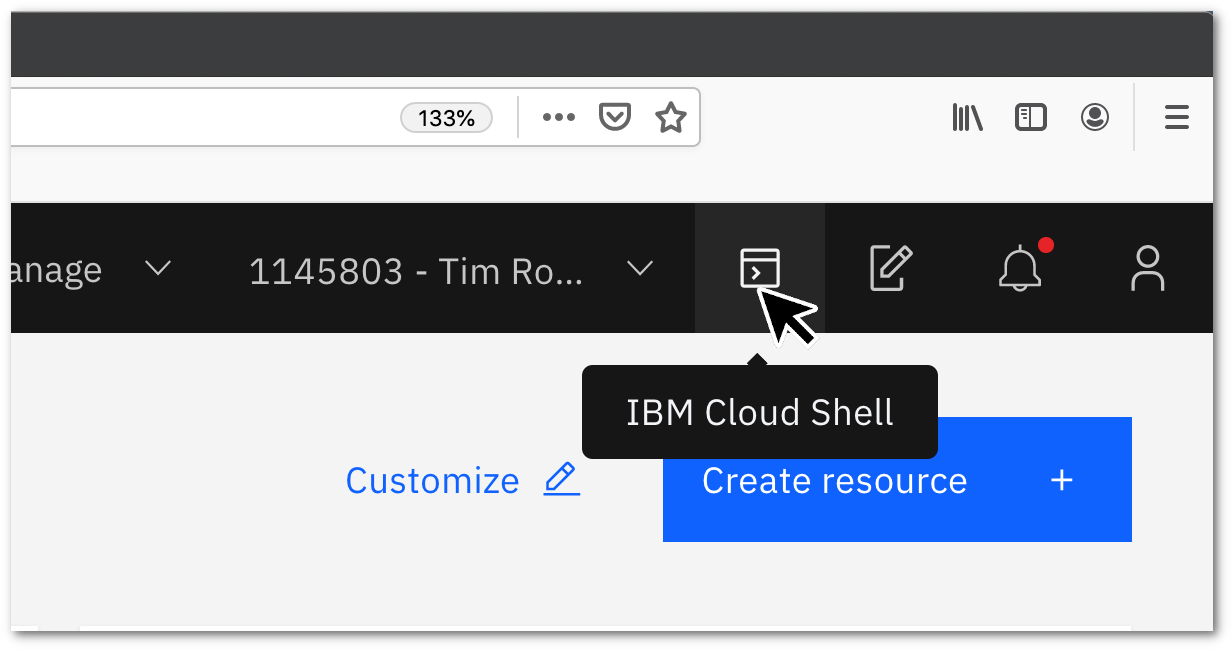This screenshot has height=650, width=1232.
Task: Toggle the Firefox sidebar view
Action: point(1031,118)
